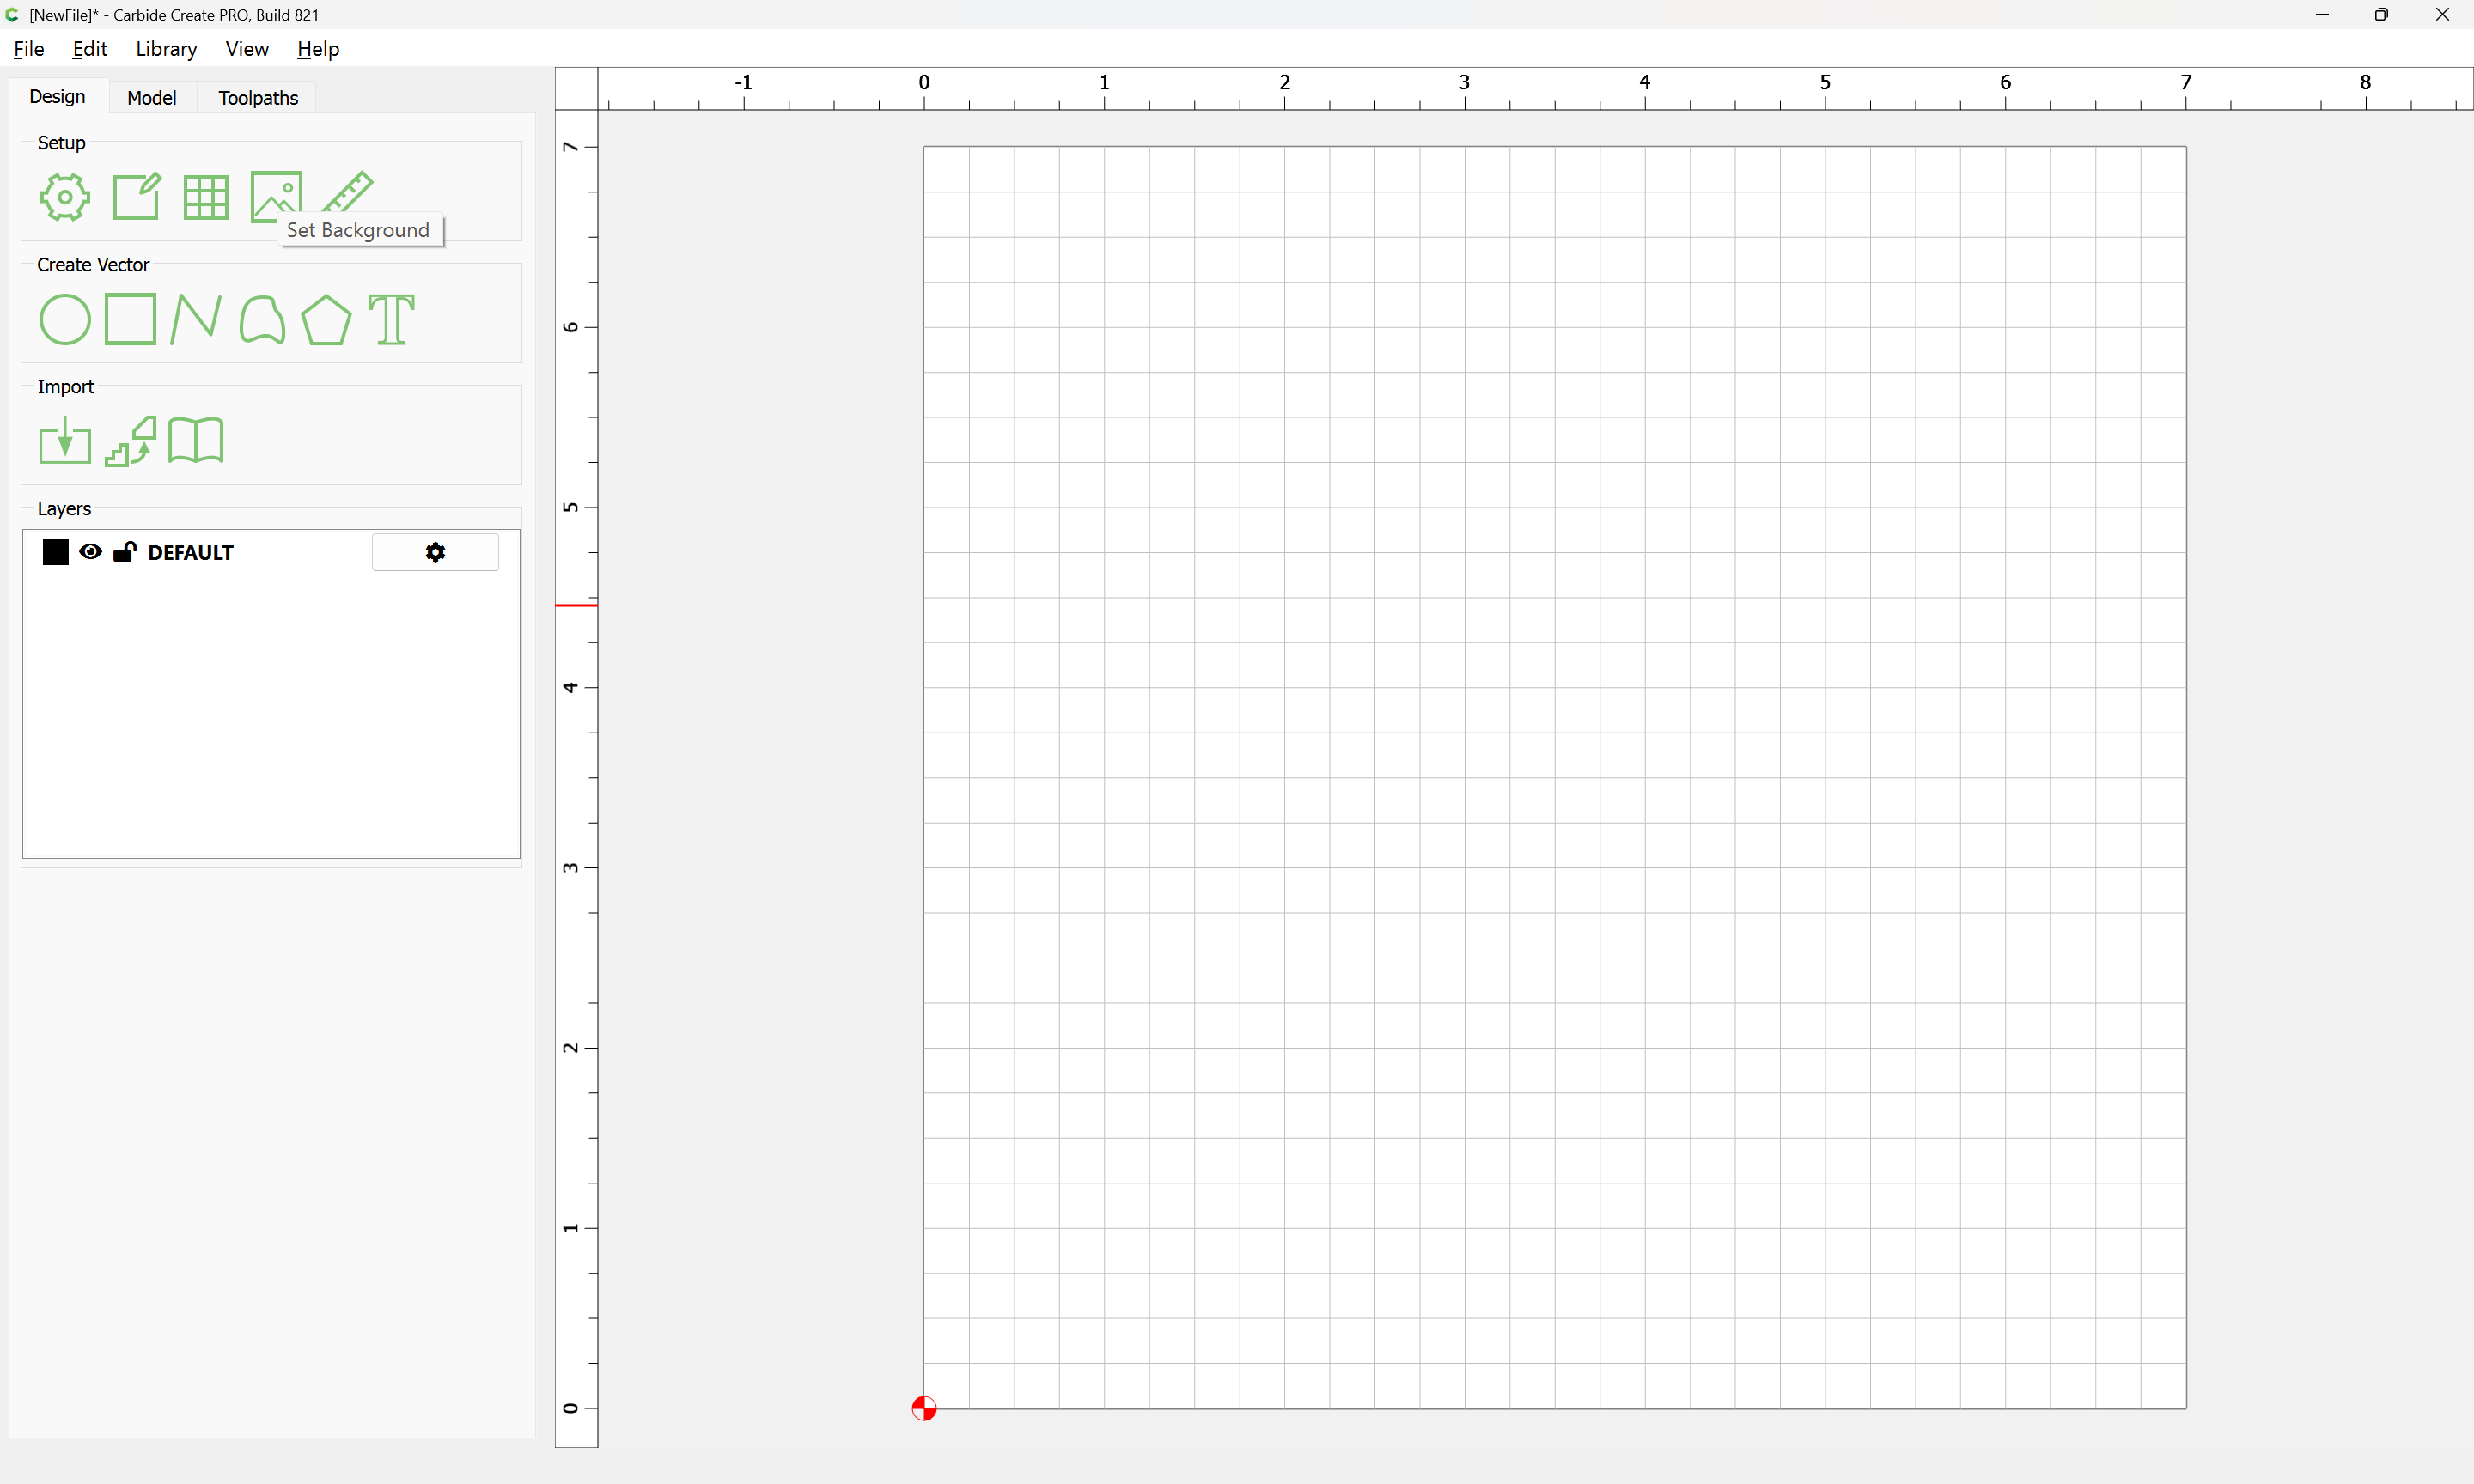Click the Import file icon
The width and height of the screenshot is (2474, 1484).
(x=65, y=440)
